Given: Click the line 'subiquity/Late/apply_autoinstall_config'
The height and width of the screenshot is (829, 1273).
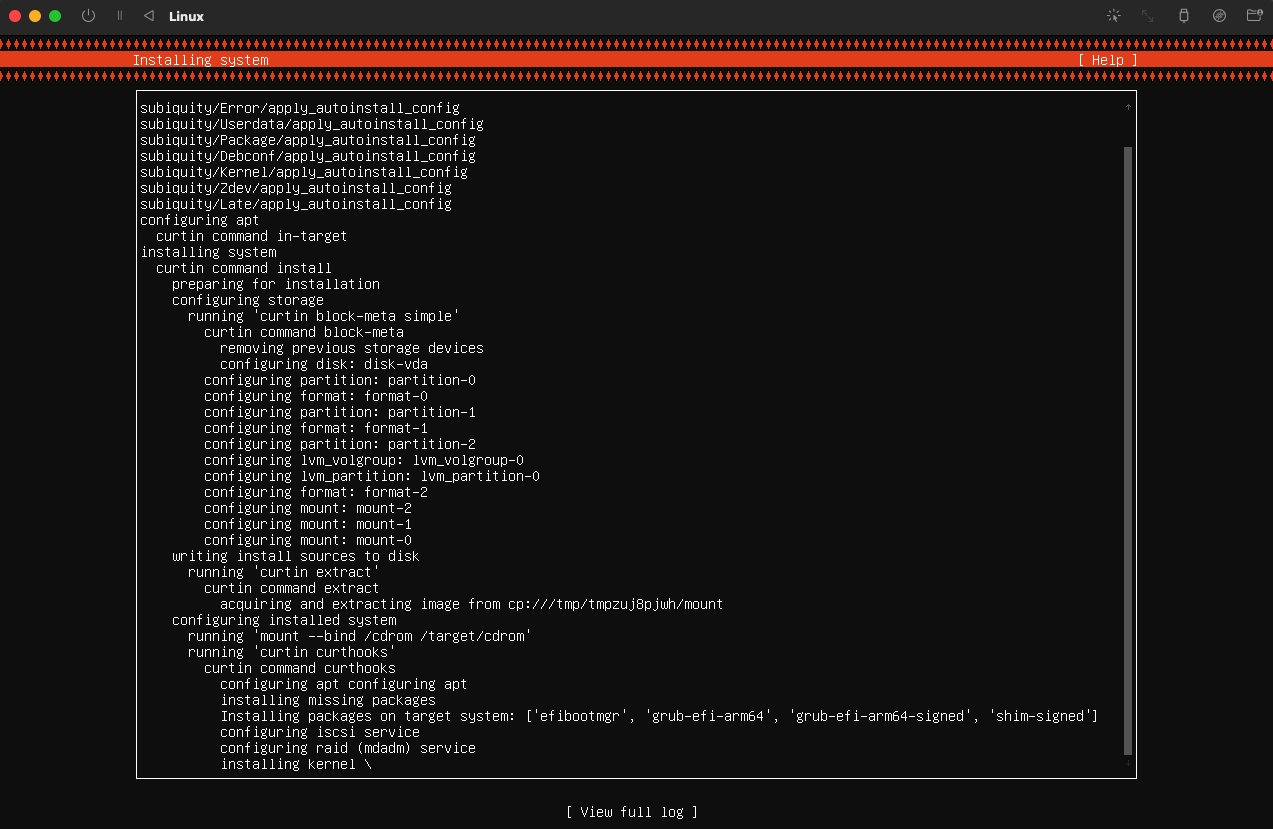Looking at the screenshot, I should click(296, 204).
